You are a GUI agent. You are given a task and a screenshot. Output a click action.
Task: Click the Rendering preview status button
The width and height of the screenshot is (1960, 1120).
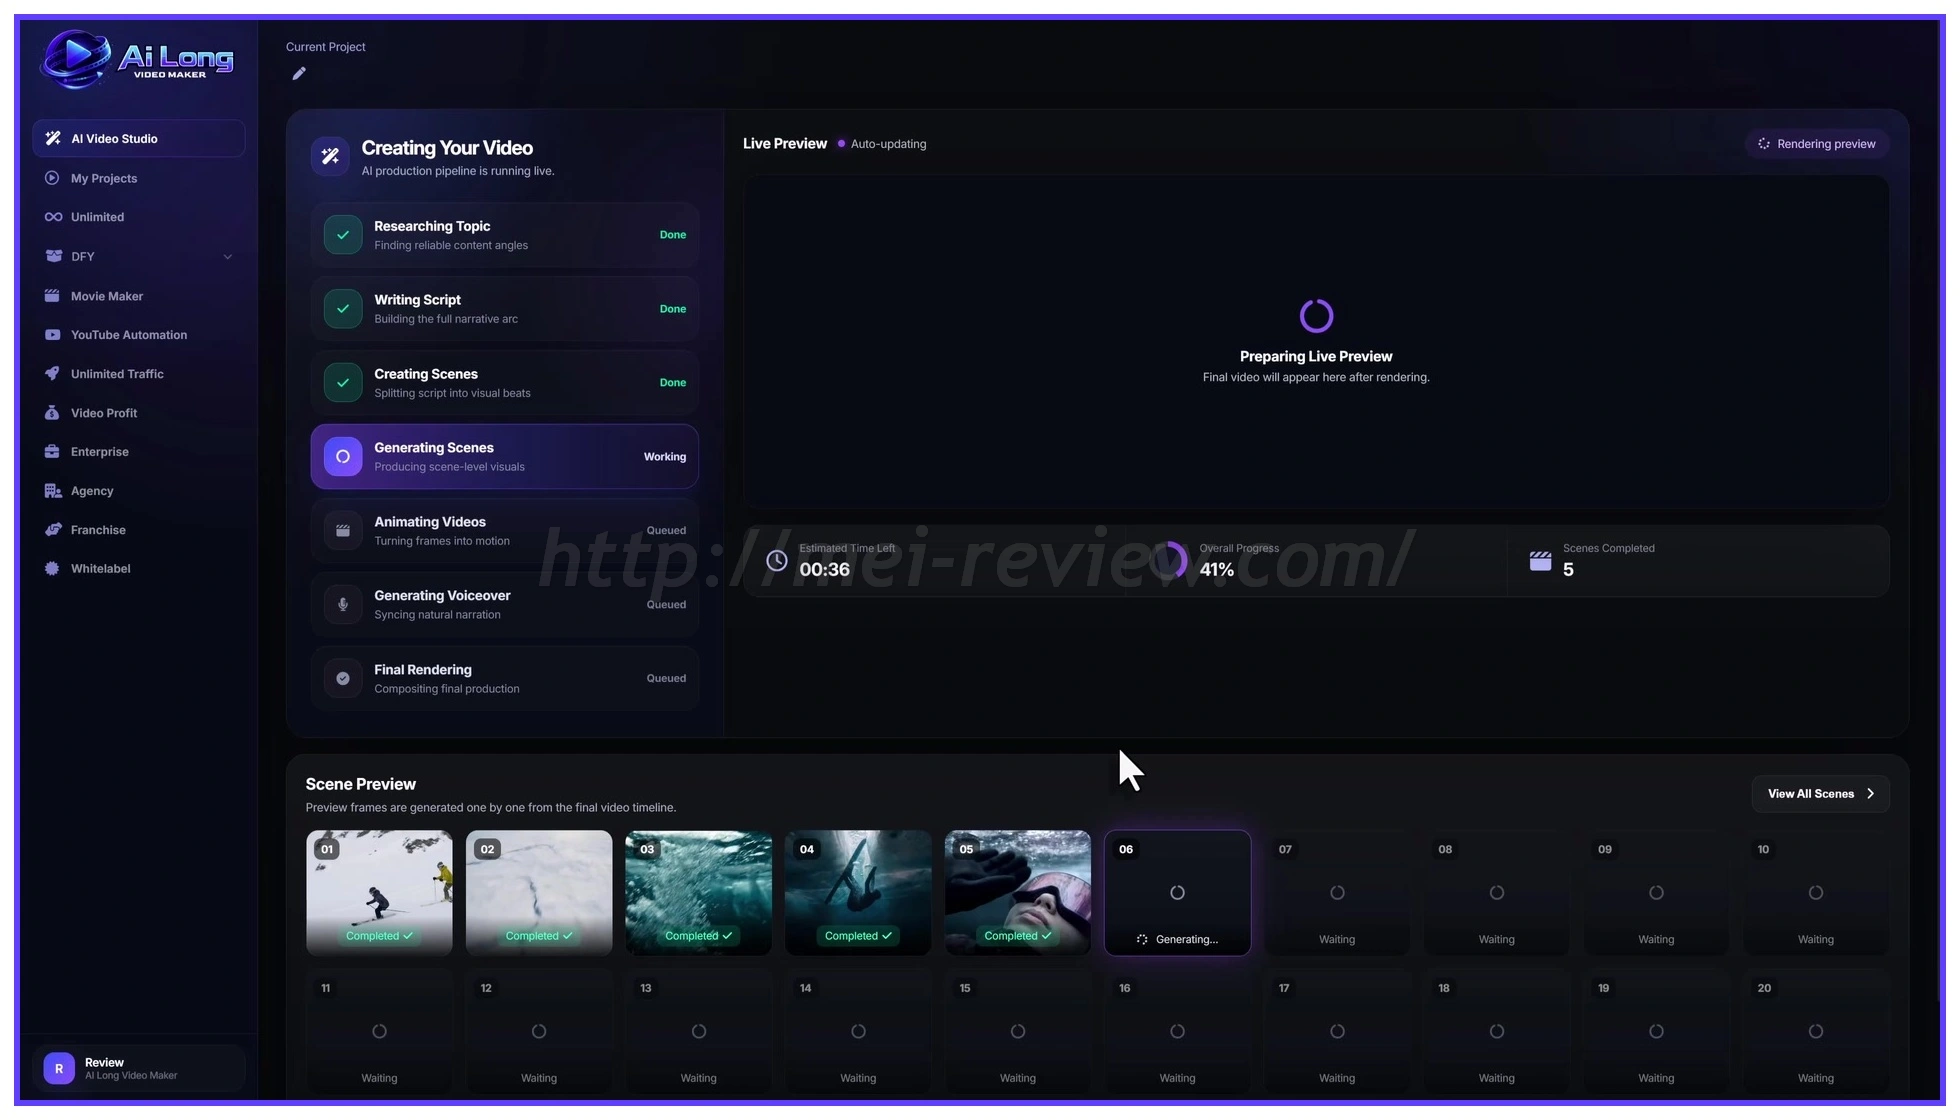(1817, 144)
